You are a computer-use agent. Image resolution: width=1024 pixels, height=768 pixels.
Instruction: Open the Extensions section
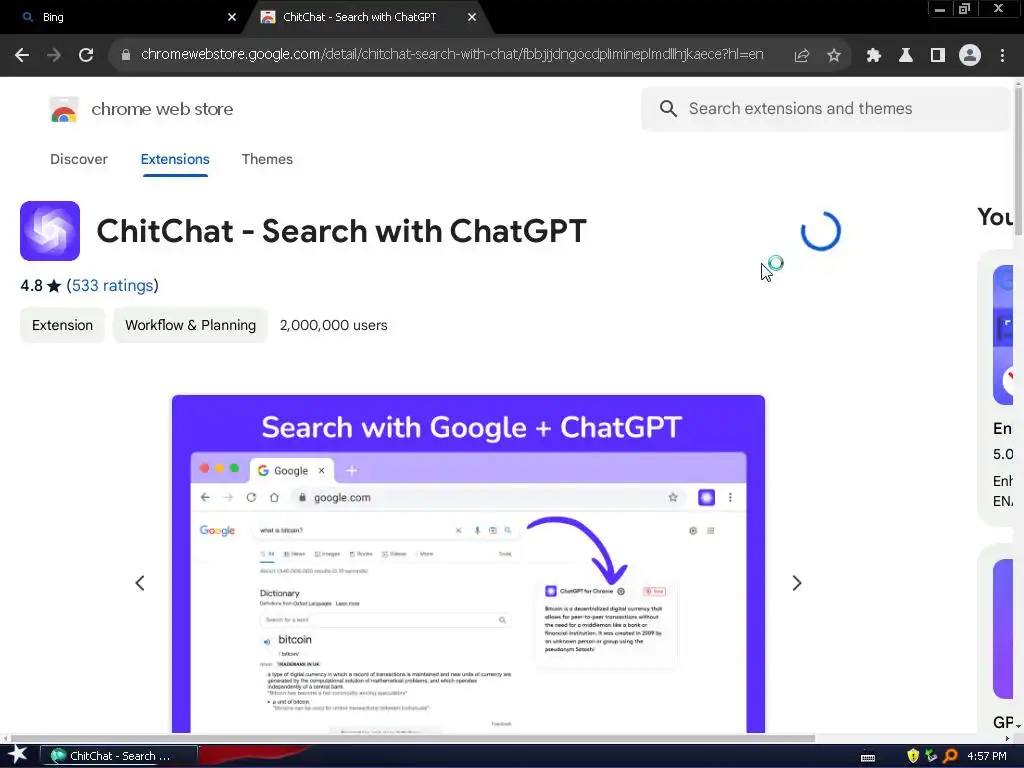(175, 159)
